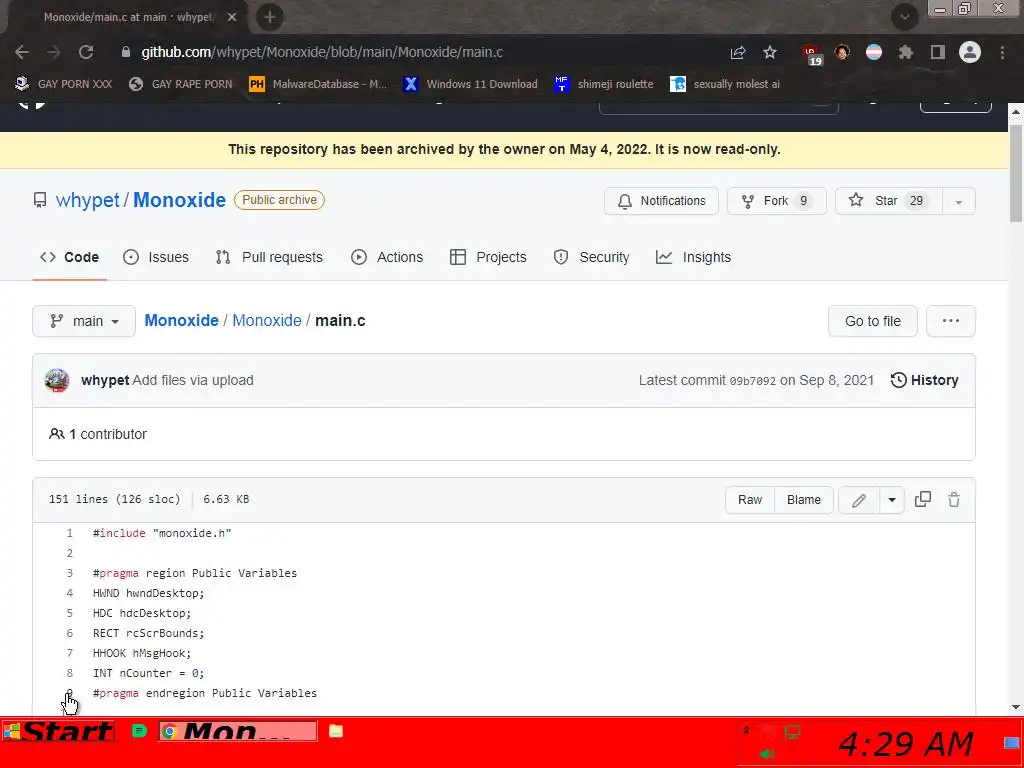
Task: Switch to the Security tab
Action: [592, 257]
